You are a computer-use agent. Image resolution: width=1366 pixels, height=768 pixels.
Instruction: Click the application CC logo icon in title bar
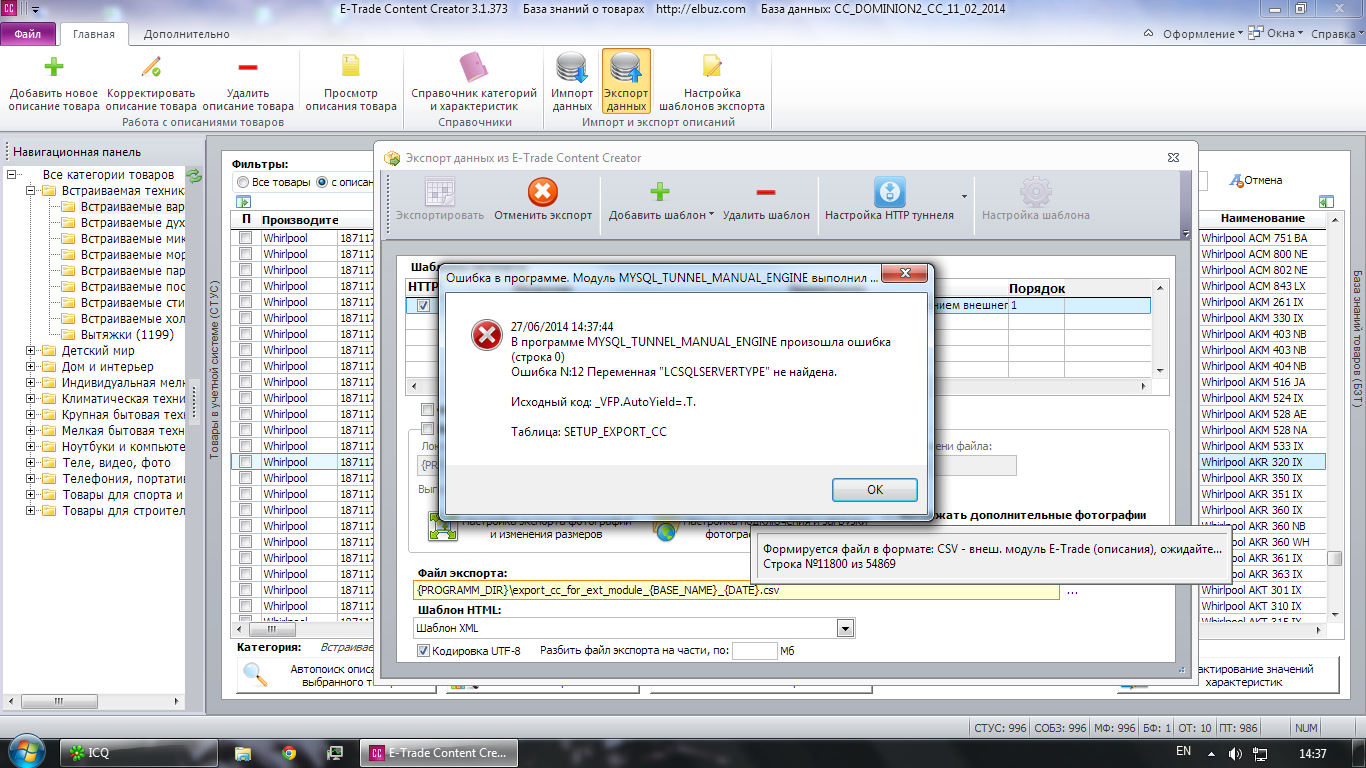(10, 9)
